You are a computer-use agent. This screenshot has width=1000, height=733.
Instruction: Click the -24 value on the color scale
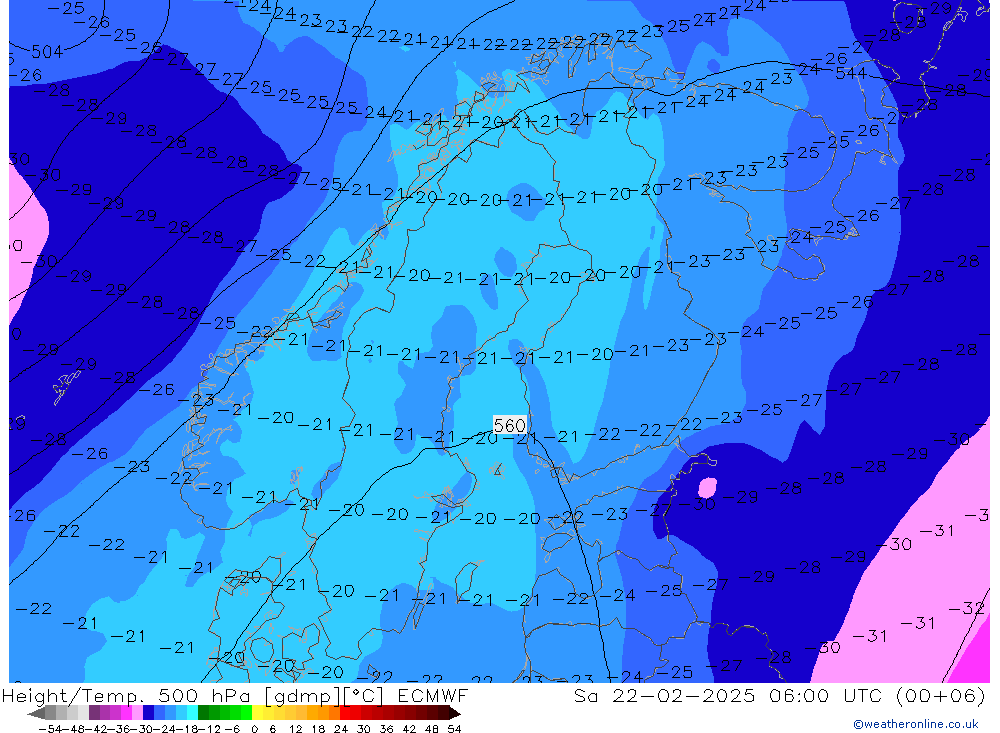(x=165, y=729)
